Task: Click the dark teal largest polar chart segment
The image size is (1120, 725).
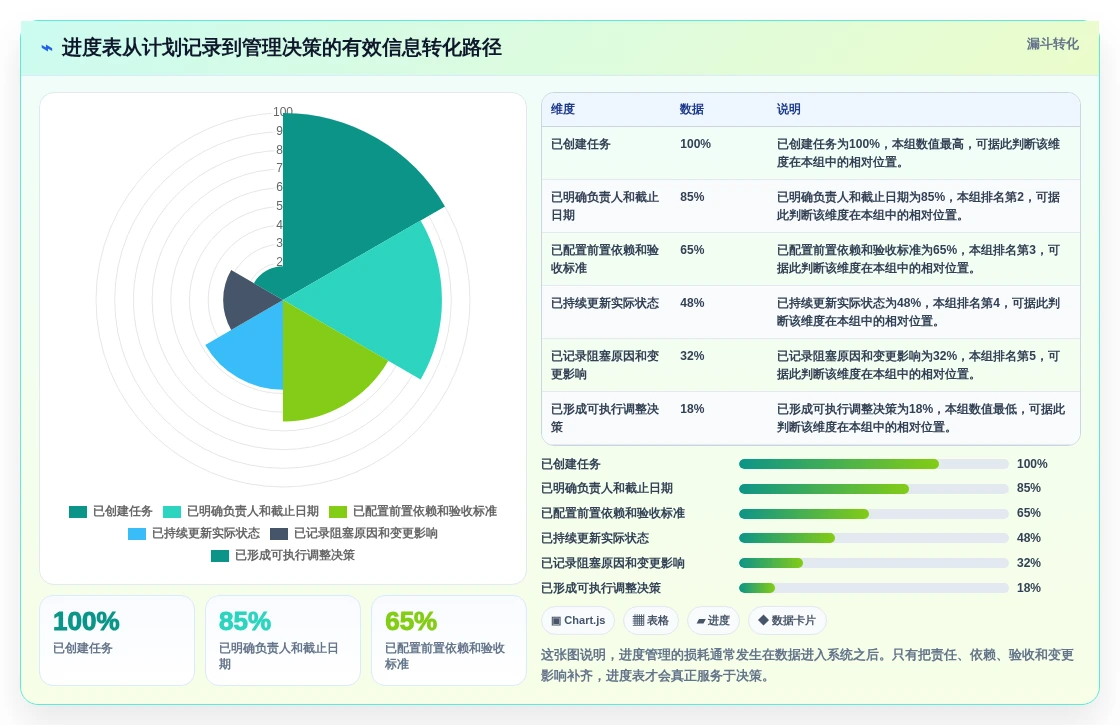Action: point(343,193)
